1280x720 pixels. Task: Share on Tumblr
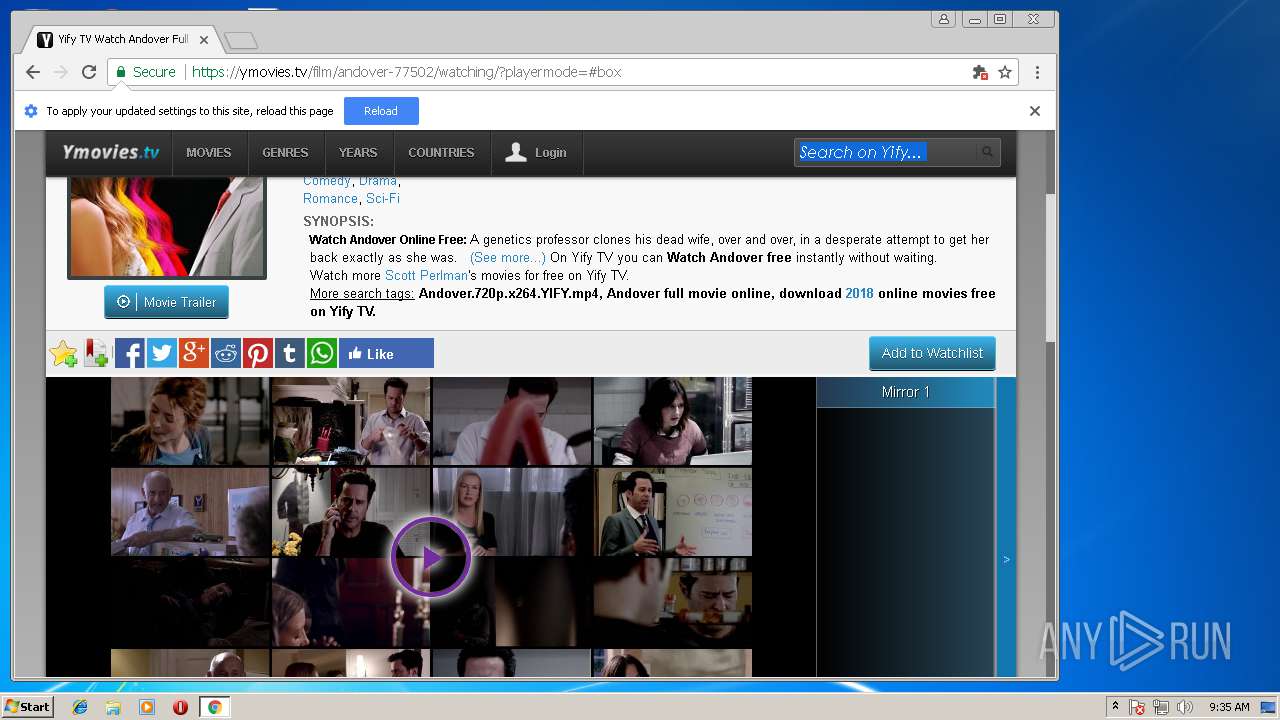pos(289,353)
